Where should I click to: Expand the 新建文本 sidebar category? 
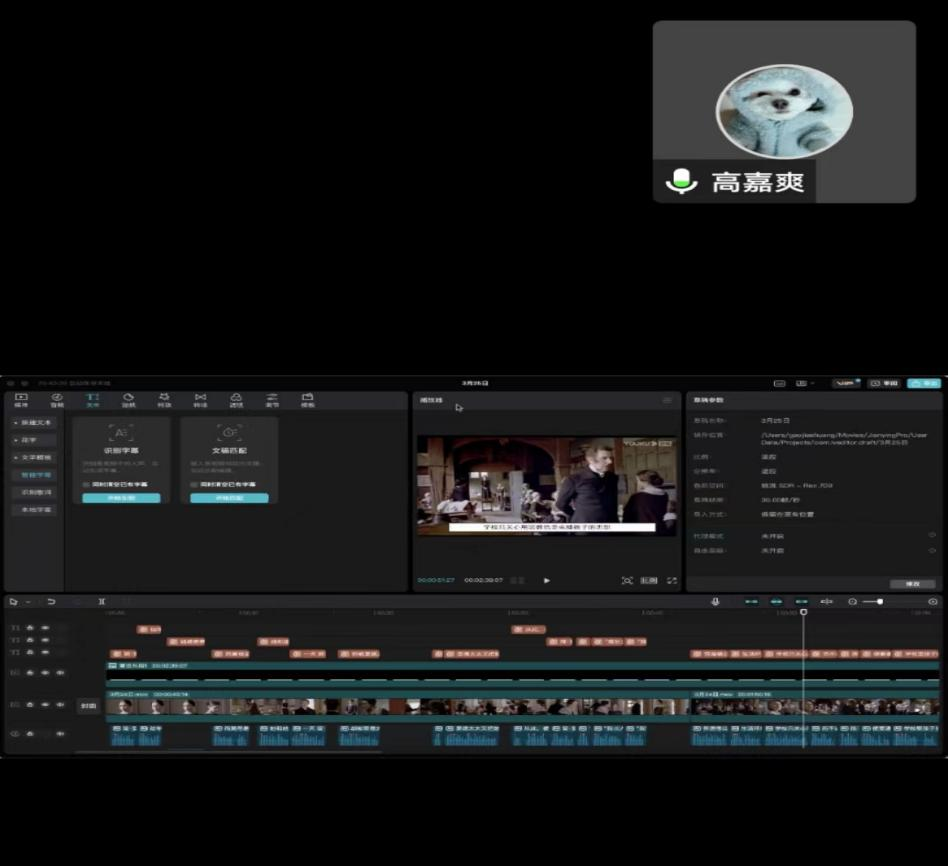pyautogui.click(x=34, y=423)
